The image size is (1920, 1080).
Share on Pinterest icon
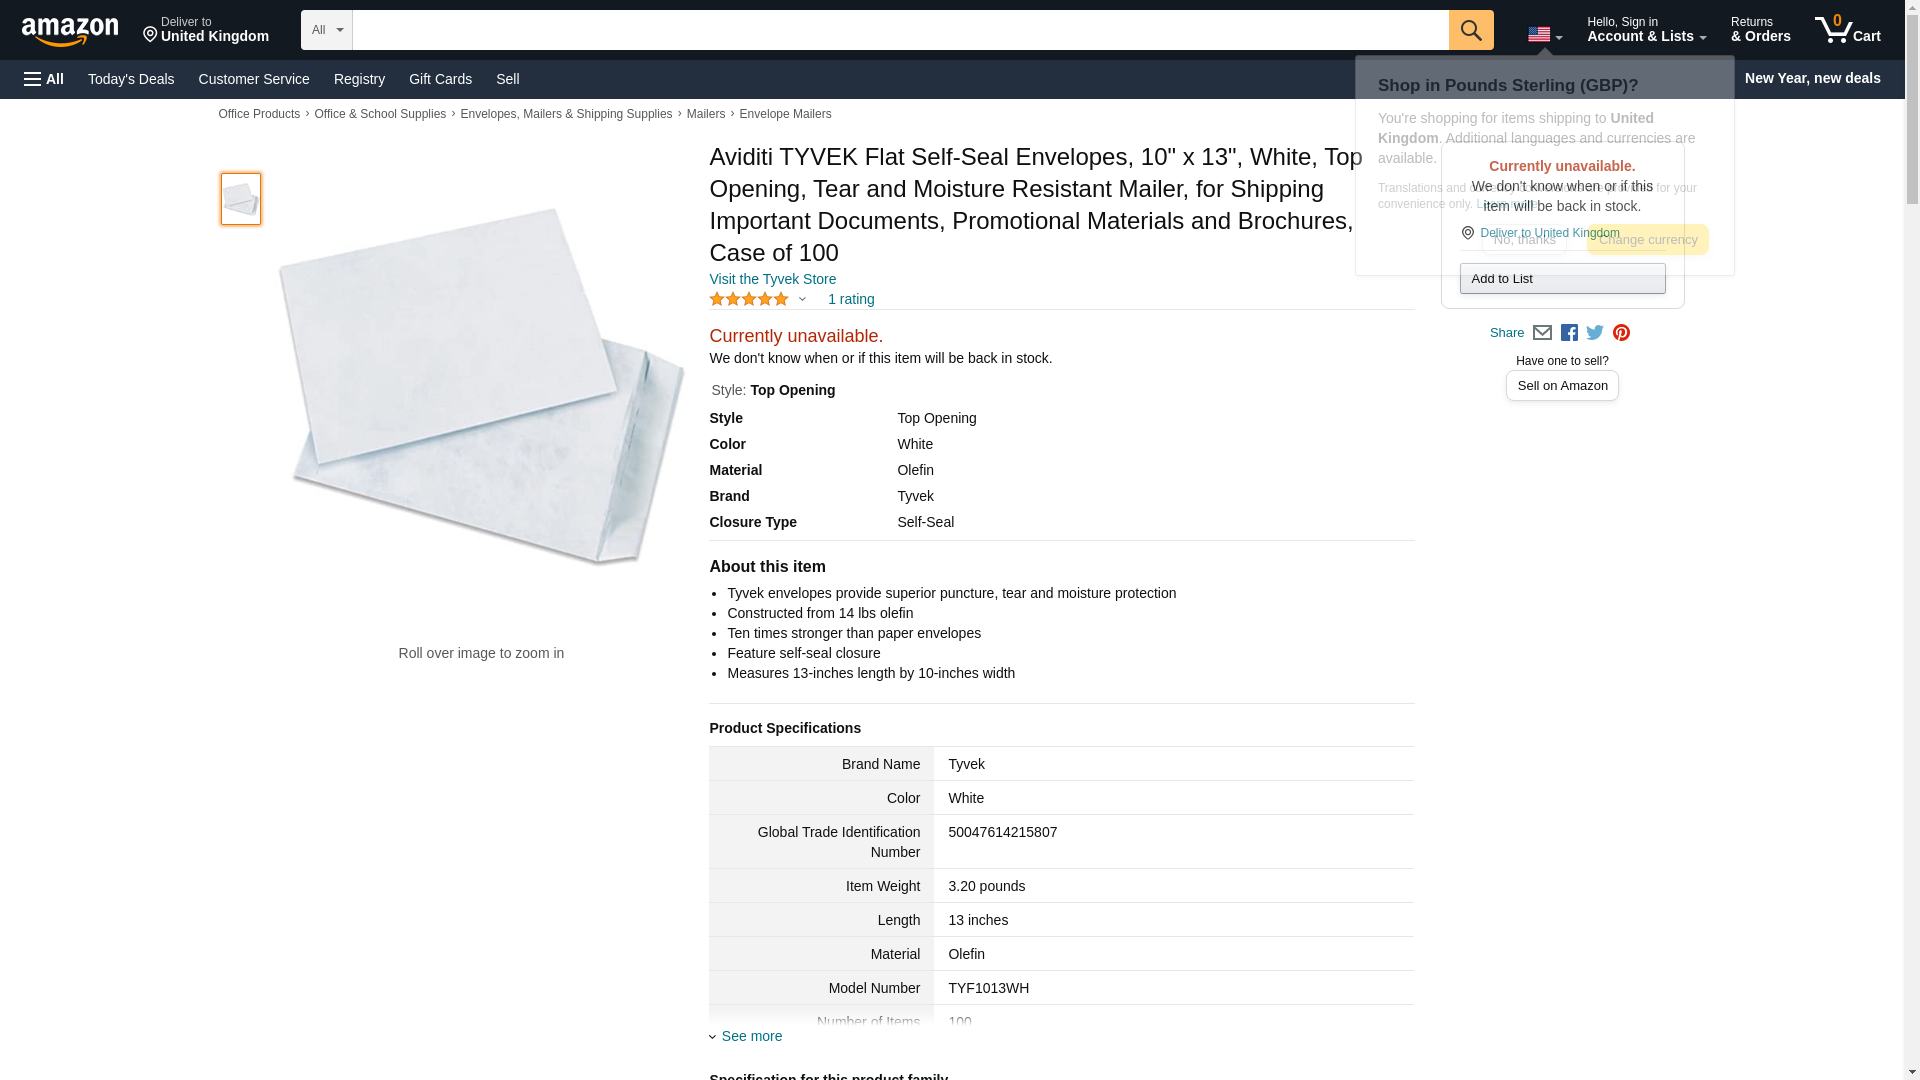pyautogui.click(x=1621, y=333)
